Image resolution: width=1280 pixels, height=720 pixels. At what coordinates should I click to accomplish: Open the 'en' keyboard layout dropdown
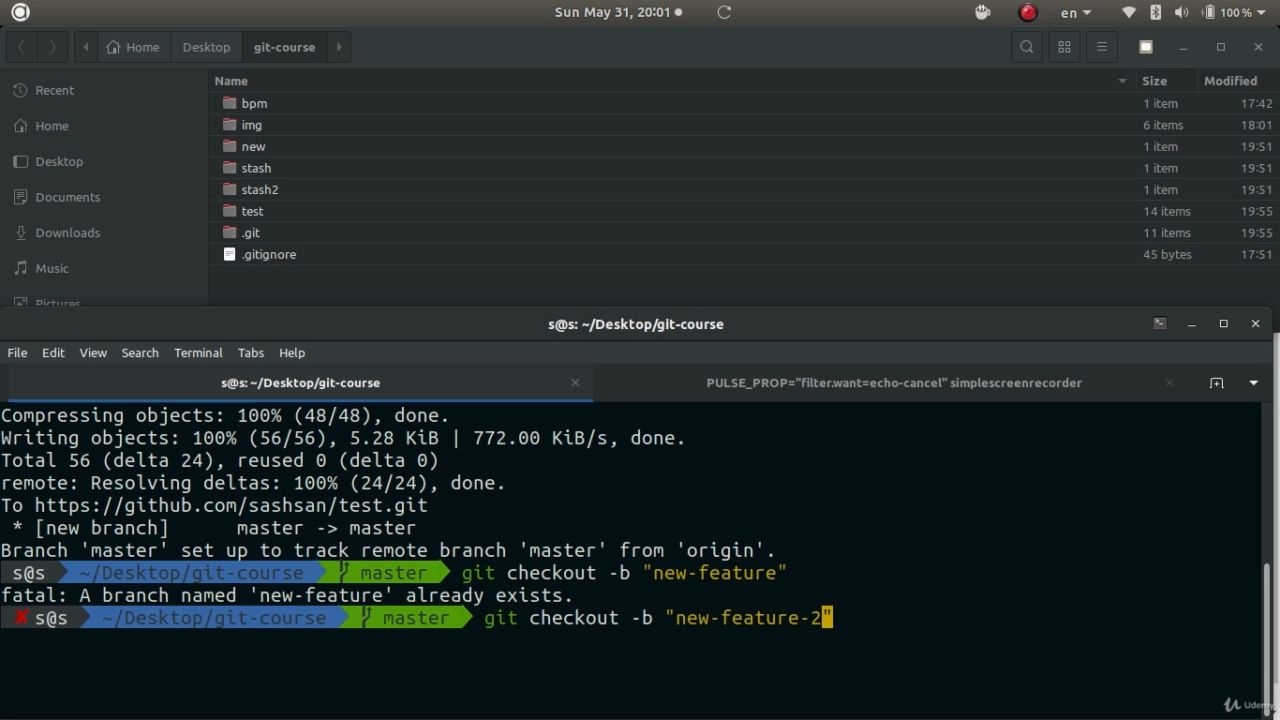click(1076, 12)
